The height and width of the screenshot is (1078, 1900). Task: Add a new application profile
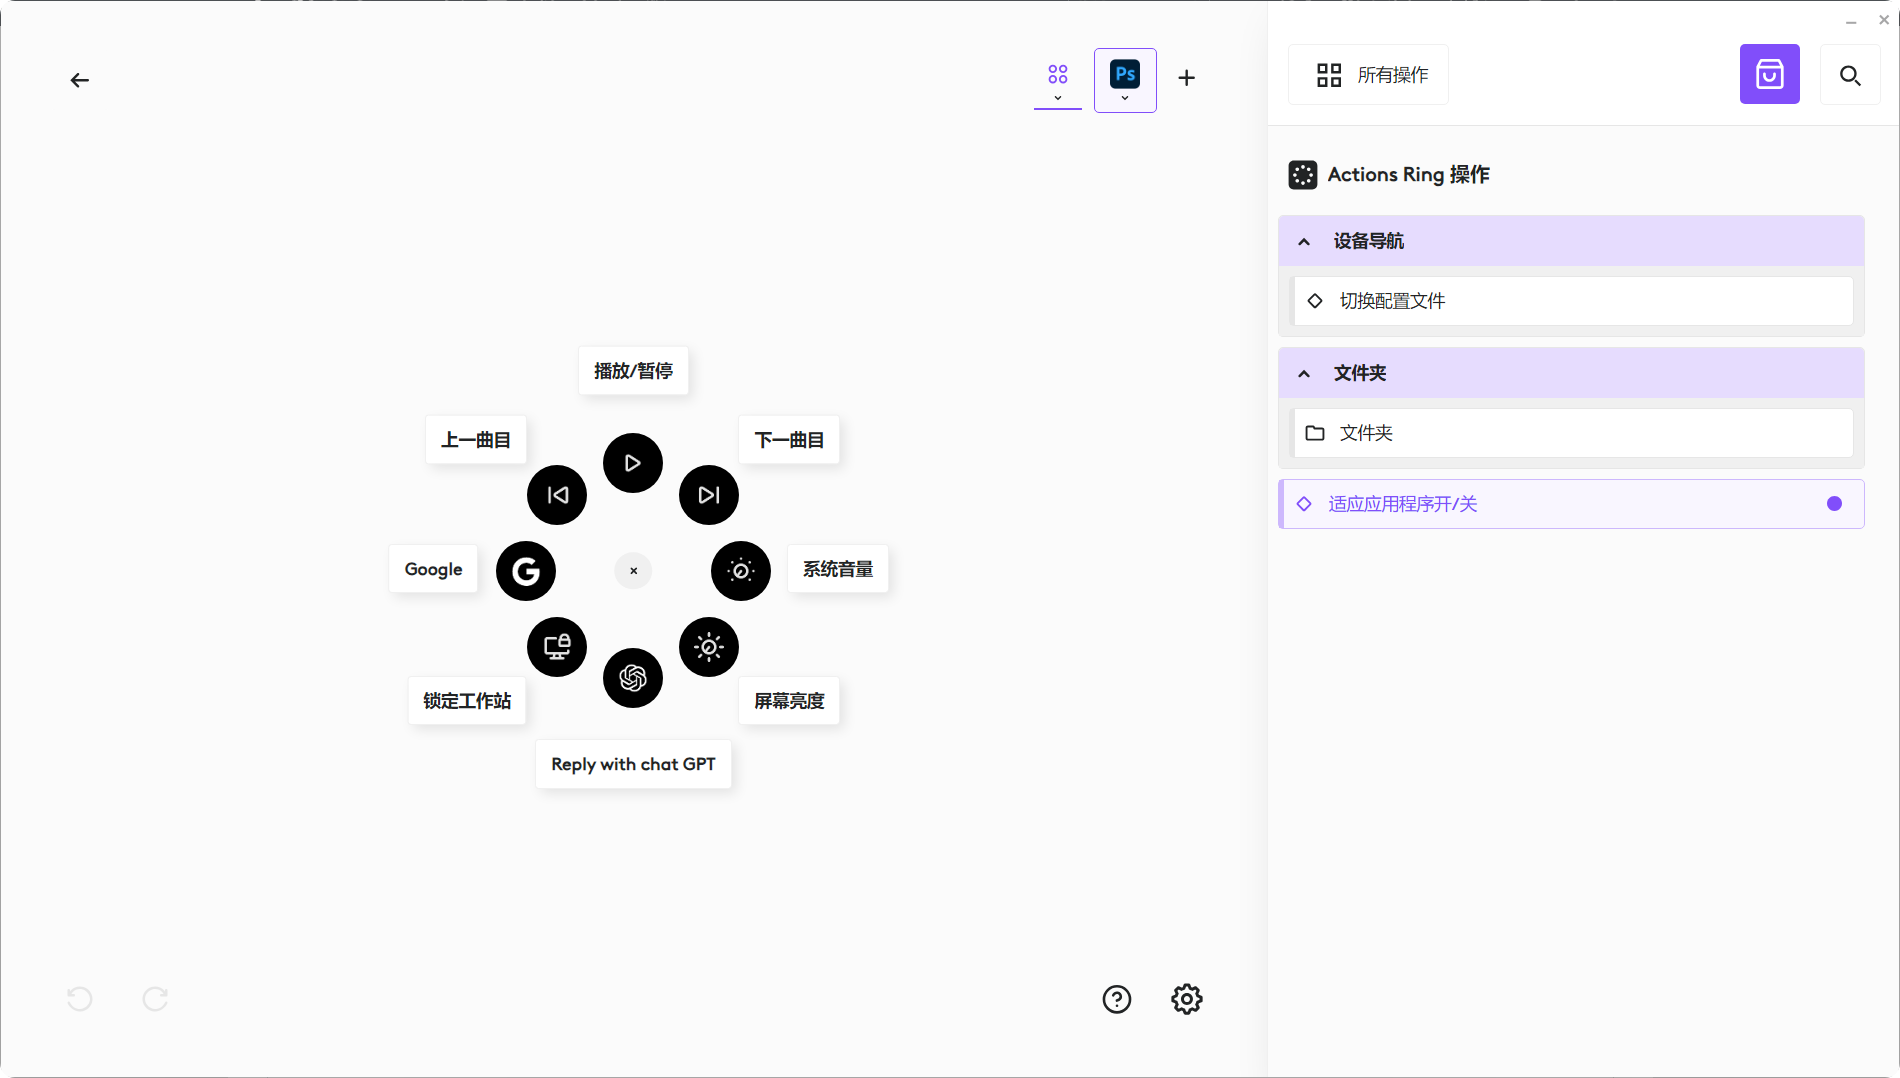click(1187, 78)
